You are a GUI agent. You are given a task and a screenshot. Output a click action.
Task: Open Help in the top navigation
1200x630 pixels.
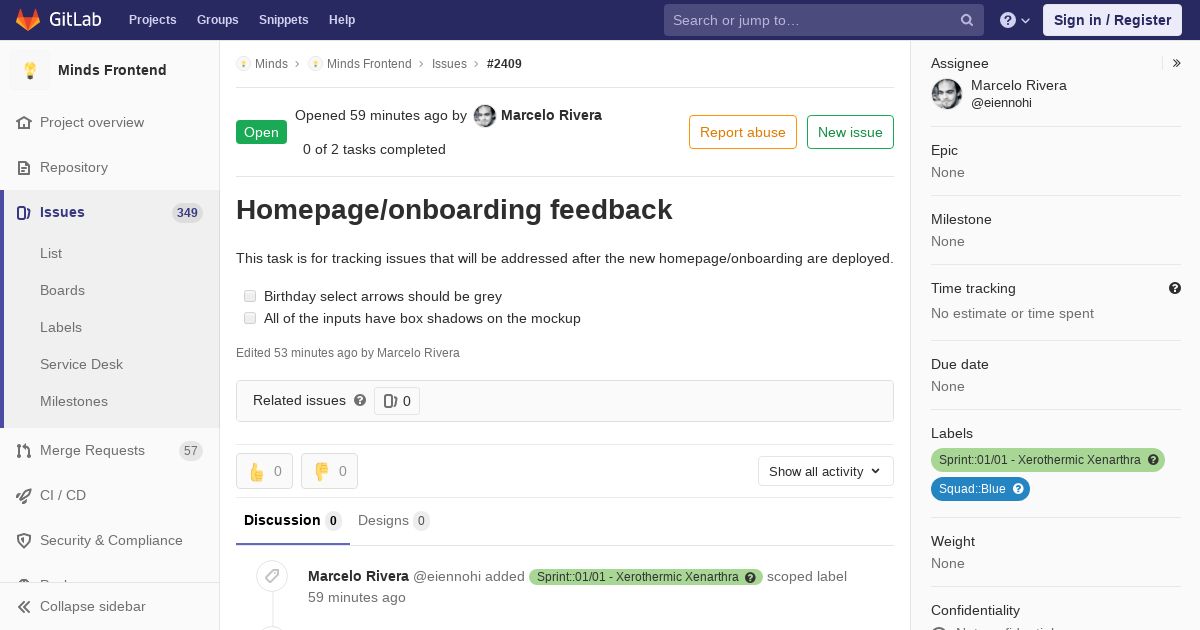click(342, 20)
